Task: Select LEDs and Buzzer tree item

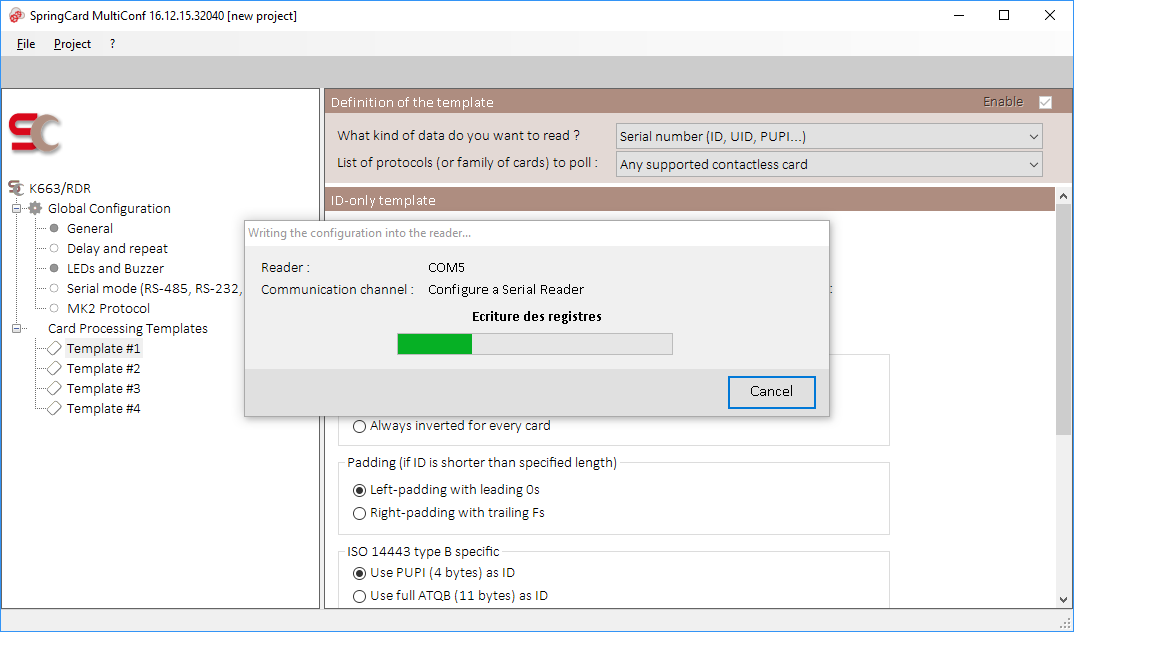Action: point(115,268)
